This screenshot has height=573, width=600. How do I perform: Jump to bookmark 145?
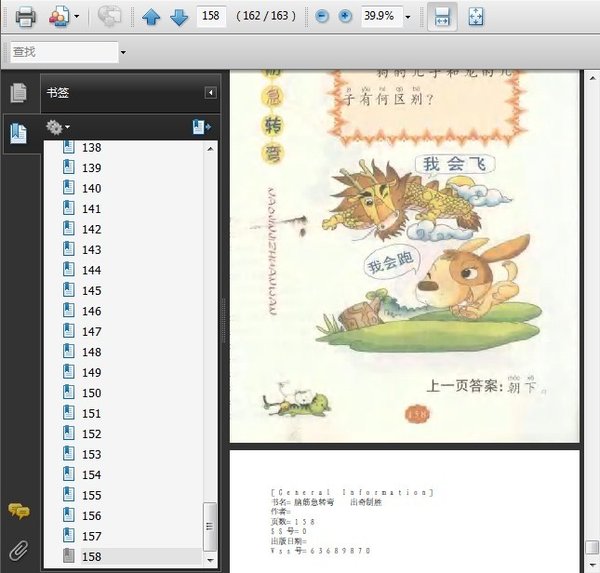pyautogui.click(x=91, y=290)
